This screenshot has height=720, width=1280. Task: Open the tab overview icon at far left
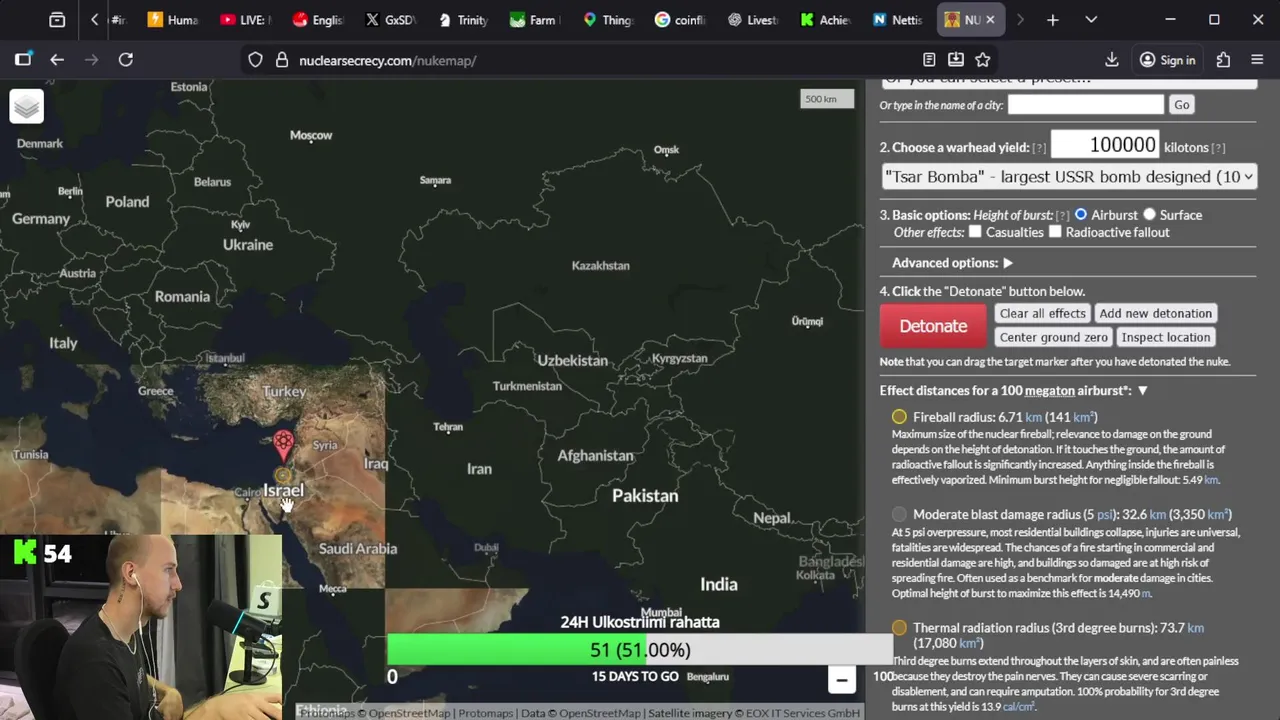pos(57,20)
